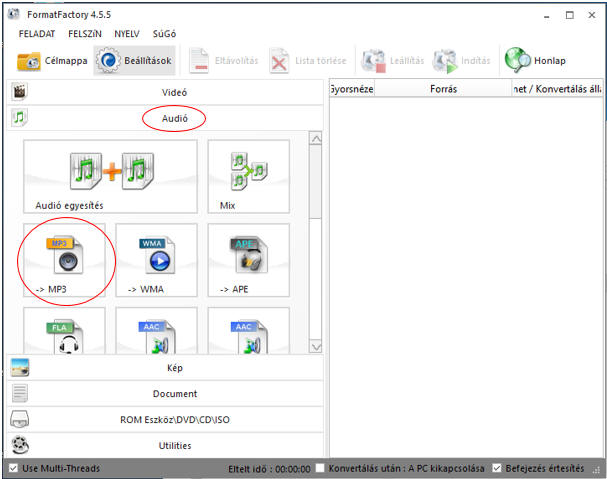Click the Document page icon

[20, 393]
